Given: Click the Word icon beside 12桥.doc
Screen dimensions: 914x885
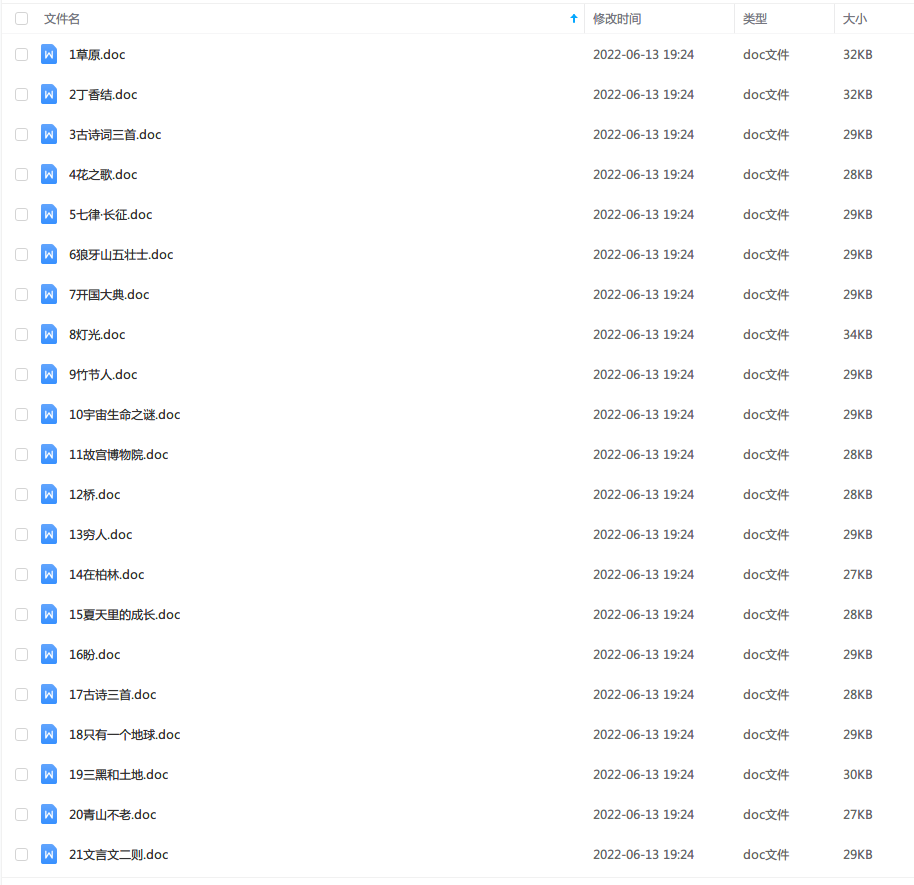Looking at the screenshot, I should (48, 494).
